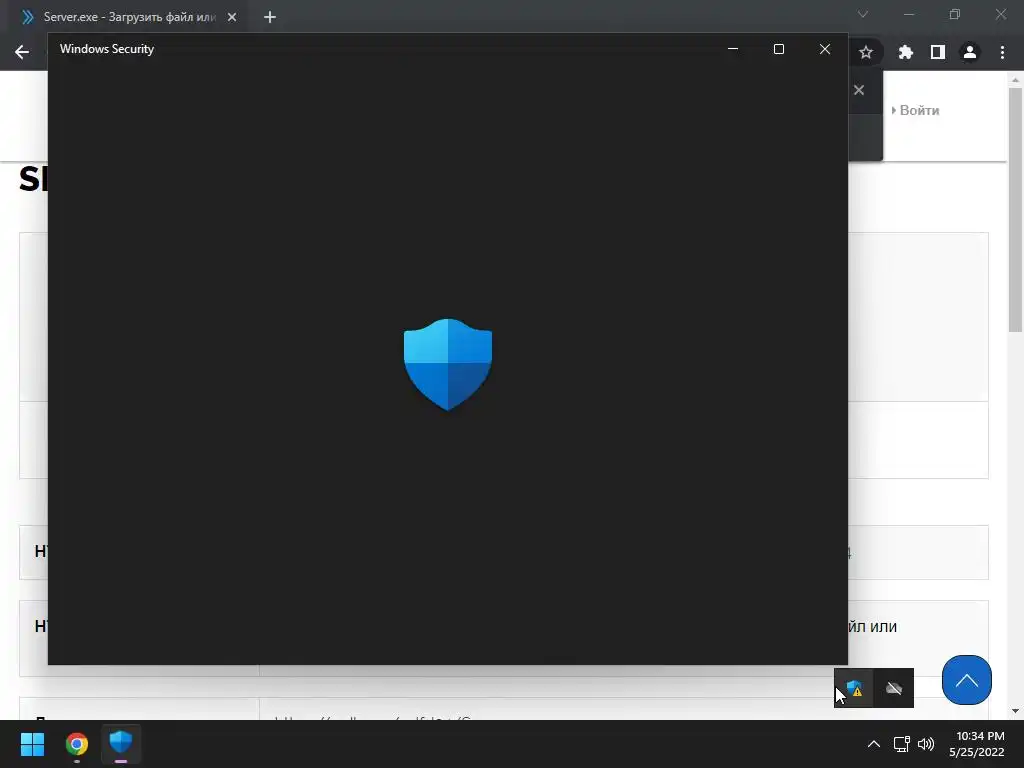
Task: Dismiss the dark popup with X
Action: pos(859,90)
